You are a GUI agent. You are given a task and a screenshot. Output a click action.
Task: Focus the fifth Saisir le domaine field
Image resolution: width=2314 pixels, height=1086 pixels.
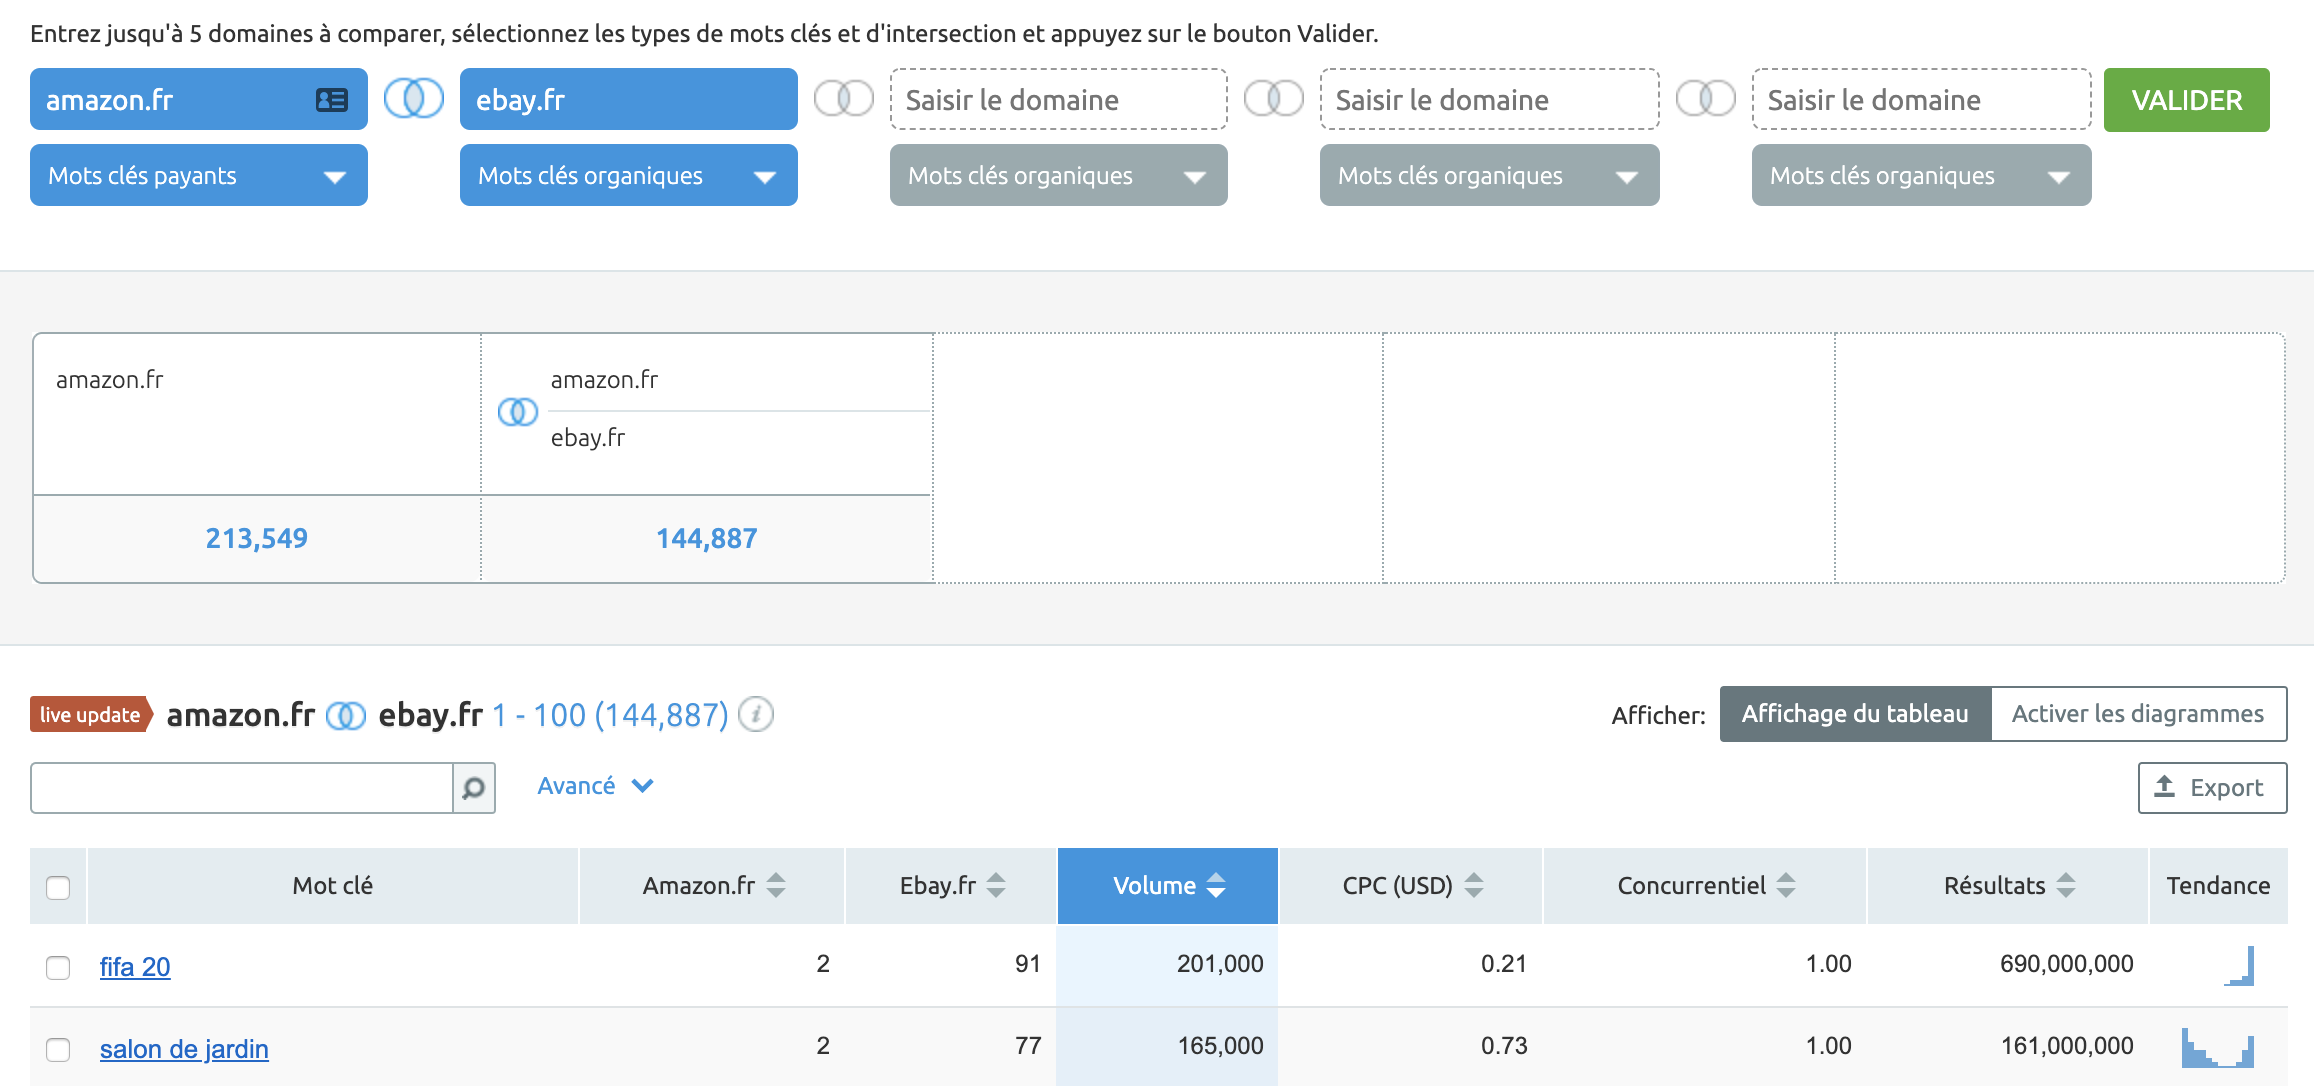pyautogui.click(x=1922, y=99)
